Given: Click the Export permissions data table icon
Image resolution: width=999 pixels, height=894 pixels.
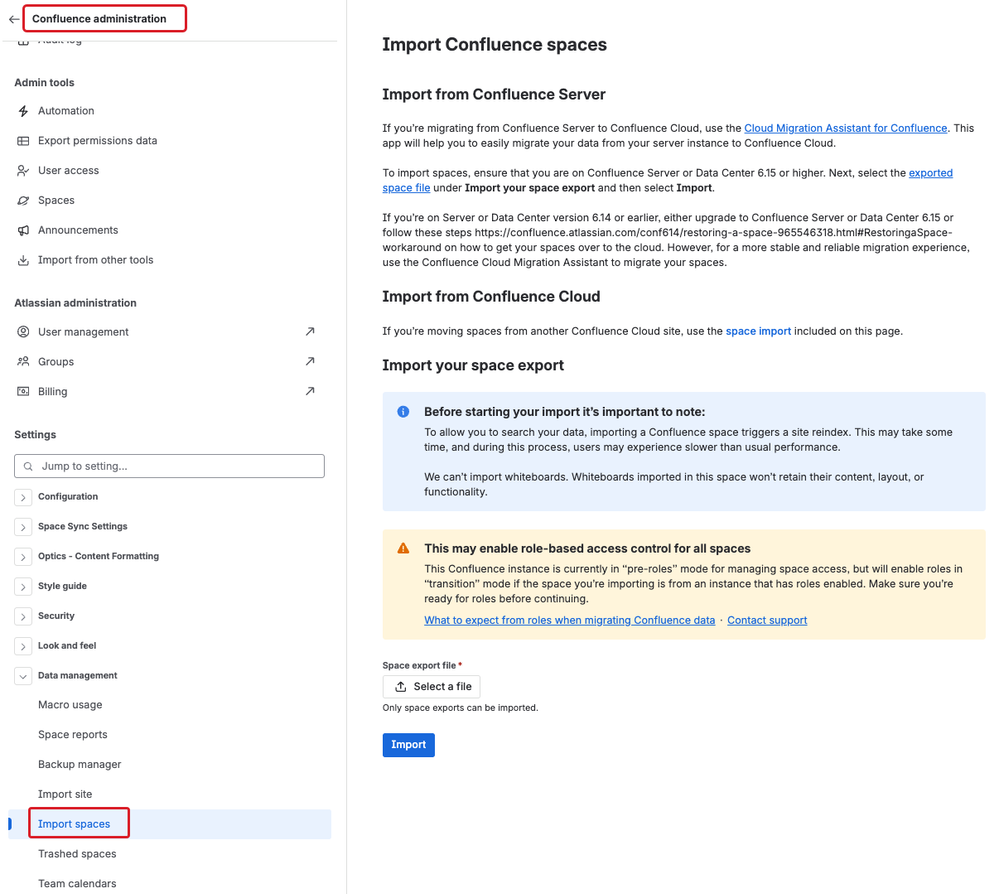Looking at the screenshot, I should click(x=23, y=141).
